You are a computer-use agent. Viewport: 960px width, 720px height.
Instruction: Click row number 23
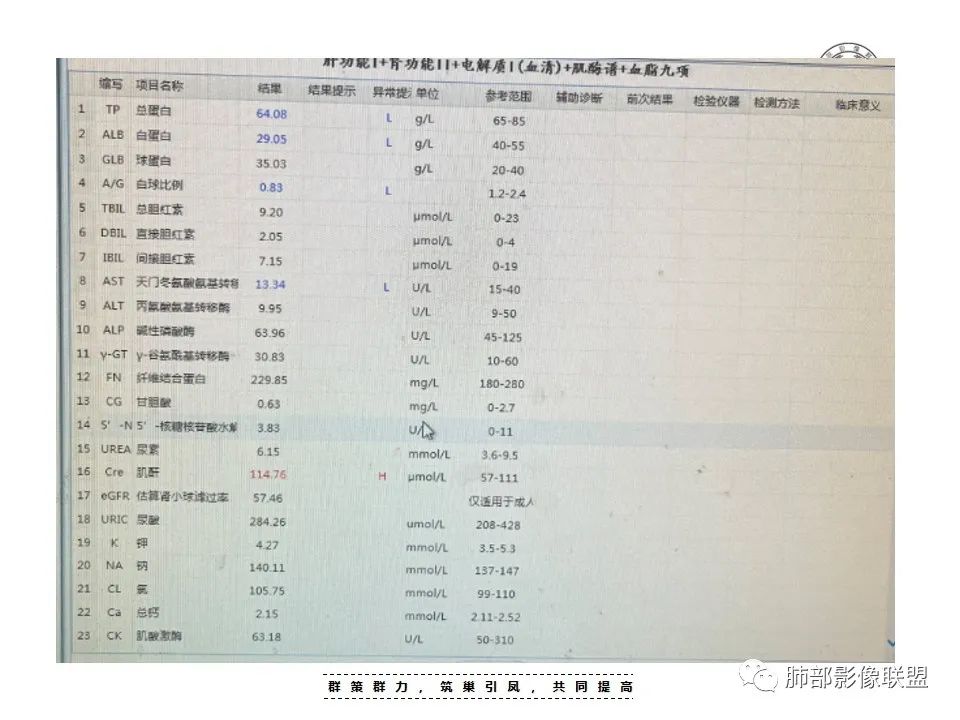83,636
